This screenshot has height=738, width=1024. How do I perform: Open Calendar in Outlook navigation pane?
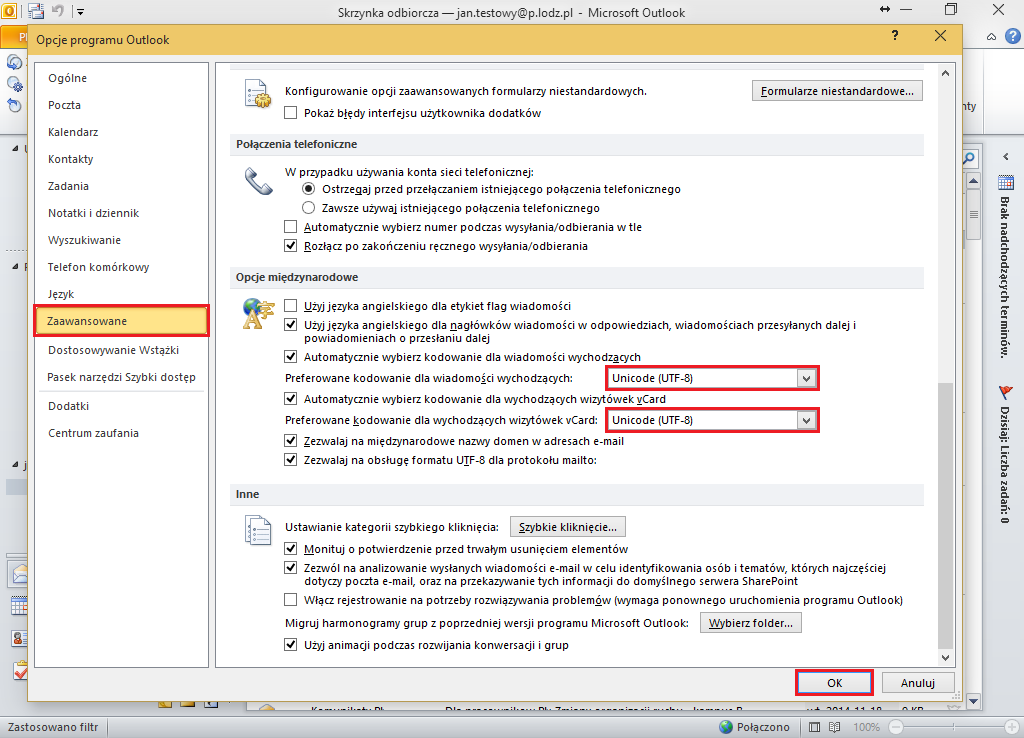[18, 606]
